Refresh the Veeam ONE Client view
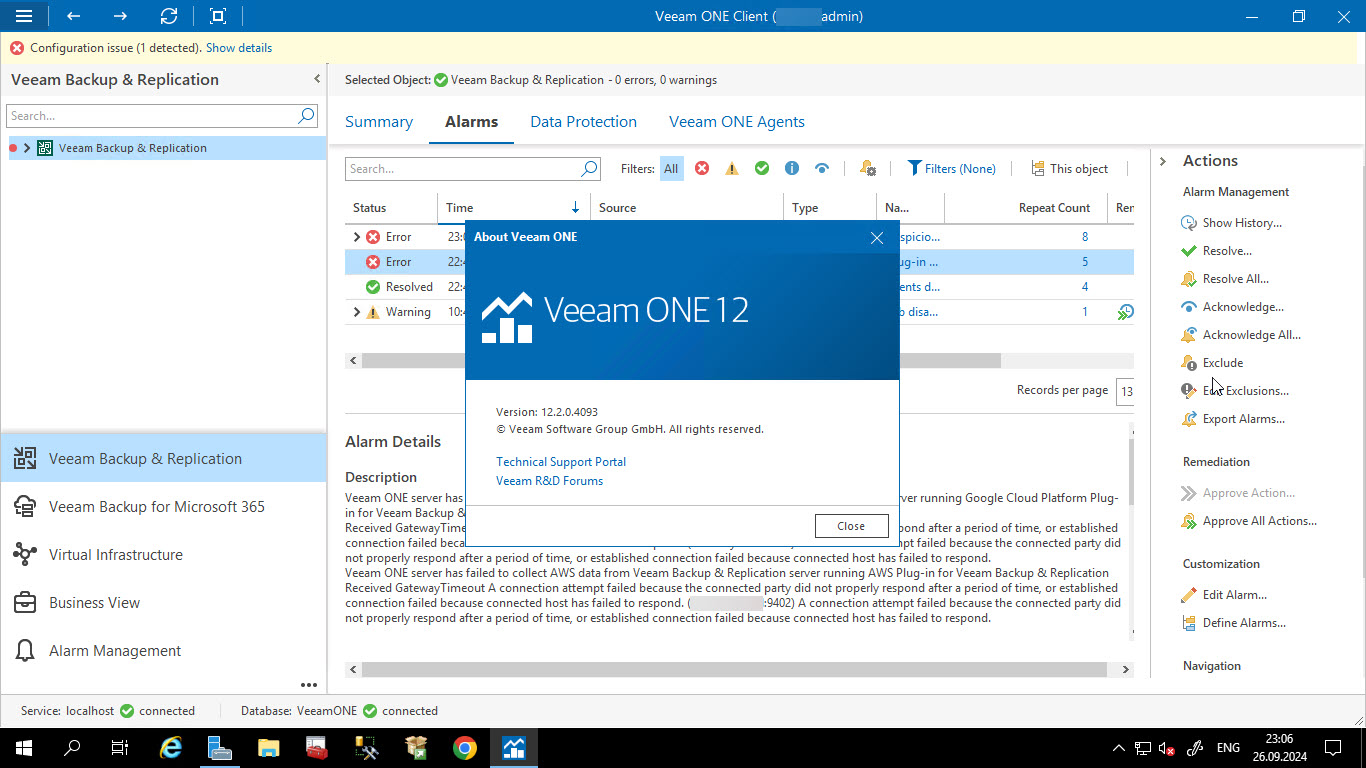1366x768 pixels. click(x=169, y=16)
